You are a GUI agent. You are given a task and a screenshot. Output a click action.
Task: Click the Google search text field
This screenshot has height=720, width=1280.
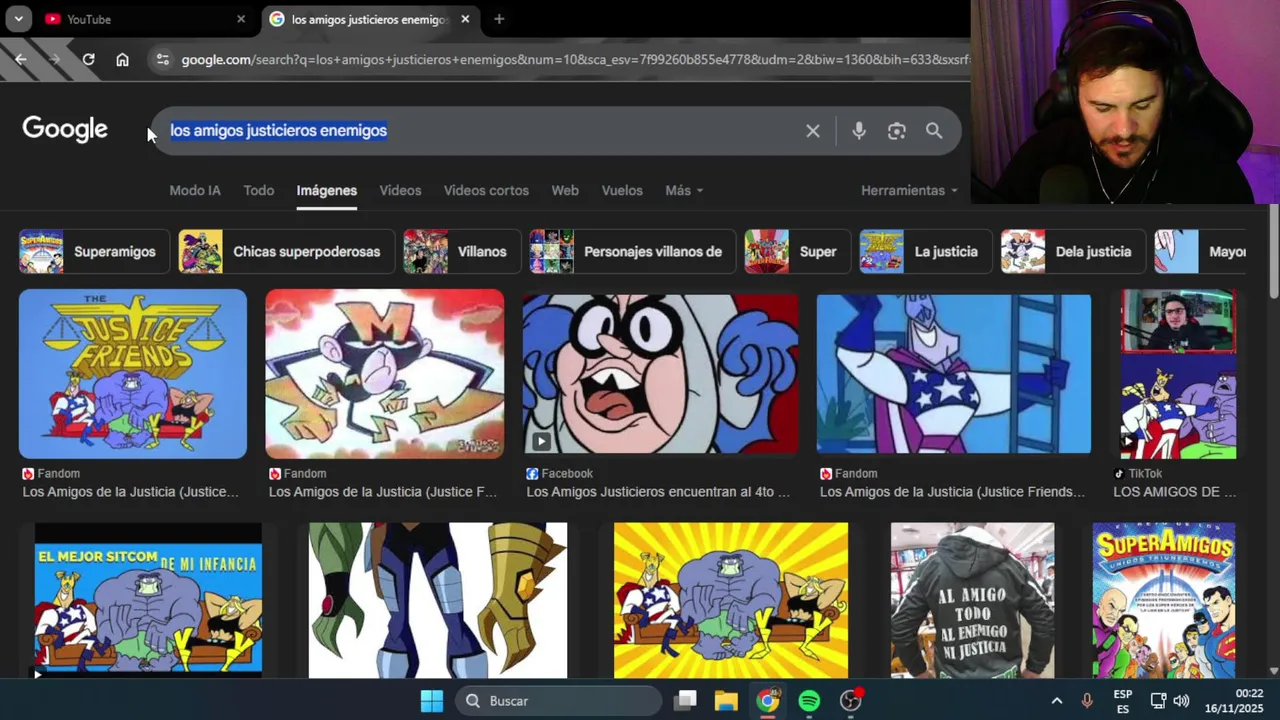480,131
